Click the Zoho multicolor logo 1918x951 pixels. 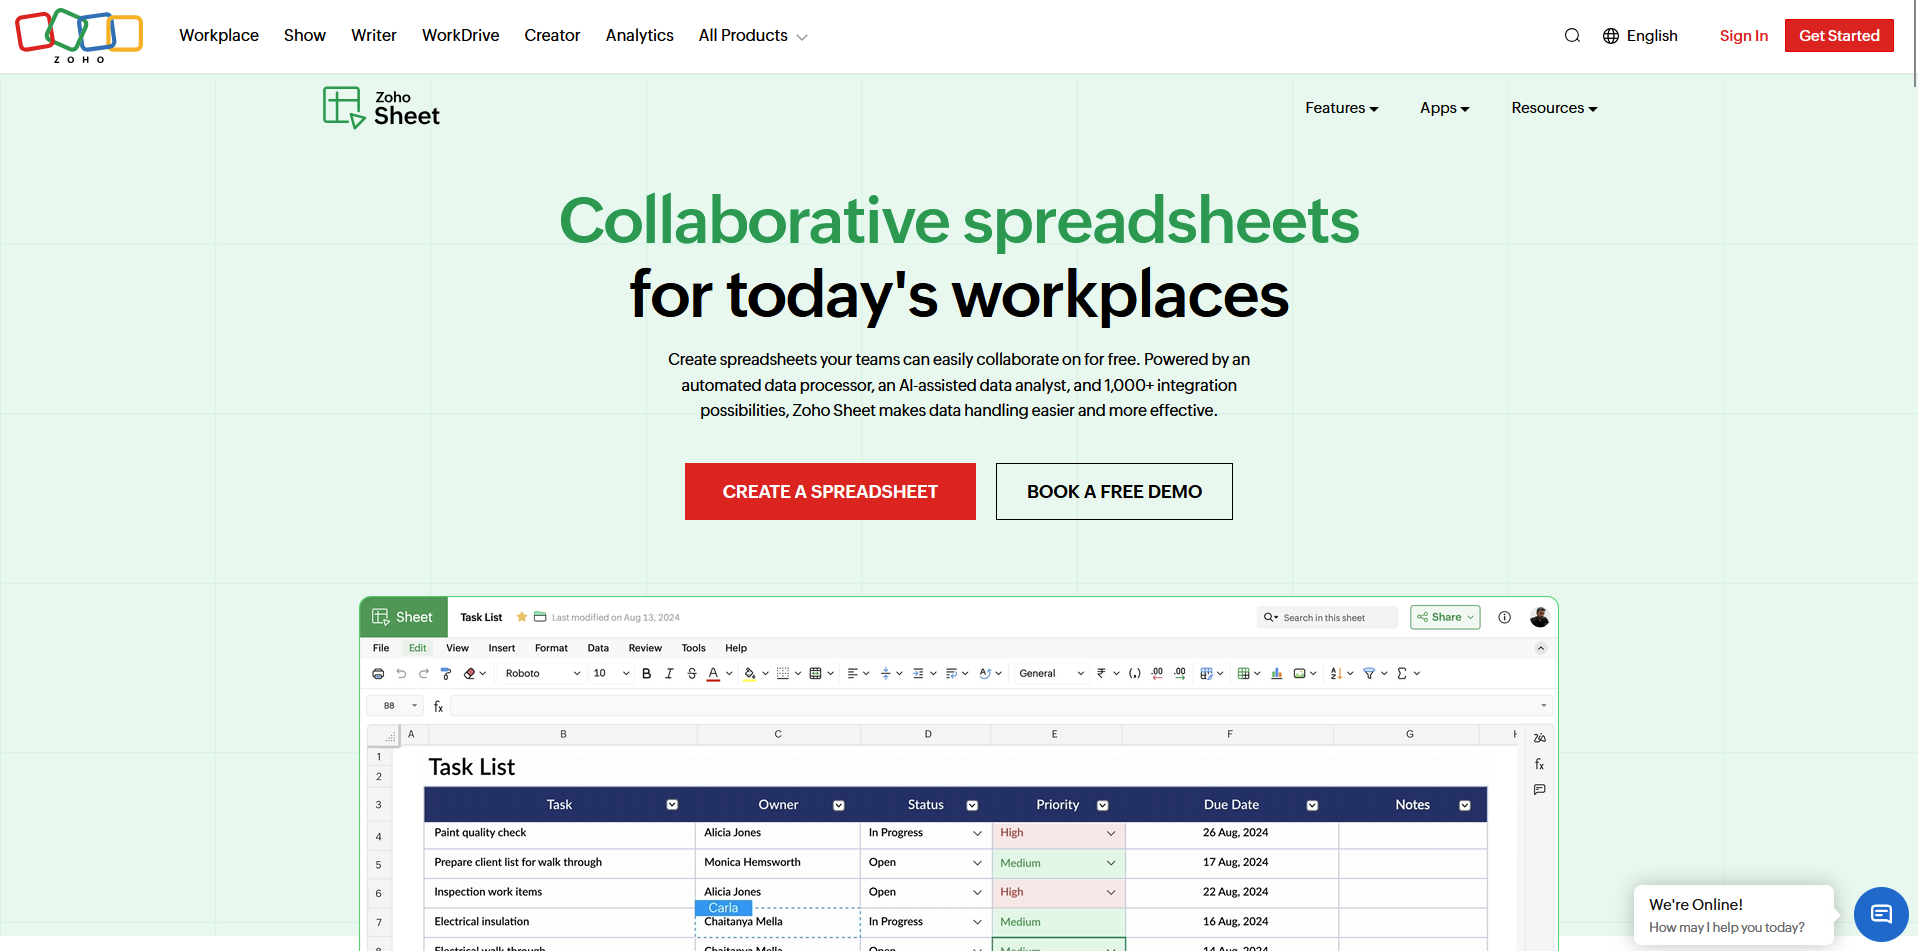click(79, 36)
